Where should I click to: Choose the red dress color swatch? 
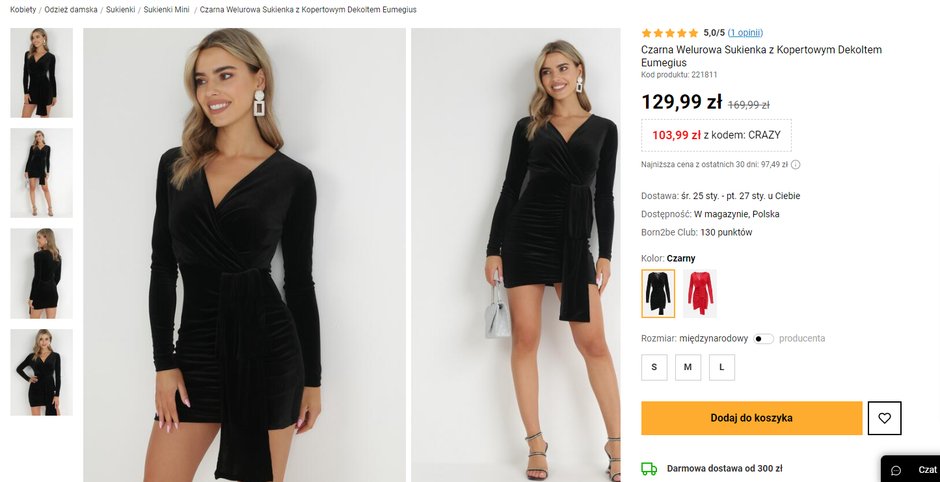coord(700,293)
